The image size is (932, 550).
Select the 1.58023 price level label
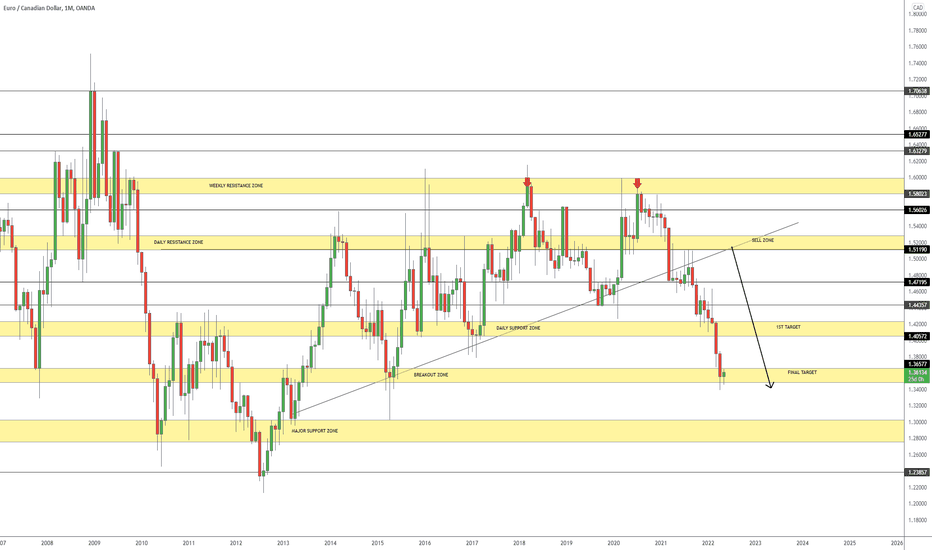tap(917, 194)
